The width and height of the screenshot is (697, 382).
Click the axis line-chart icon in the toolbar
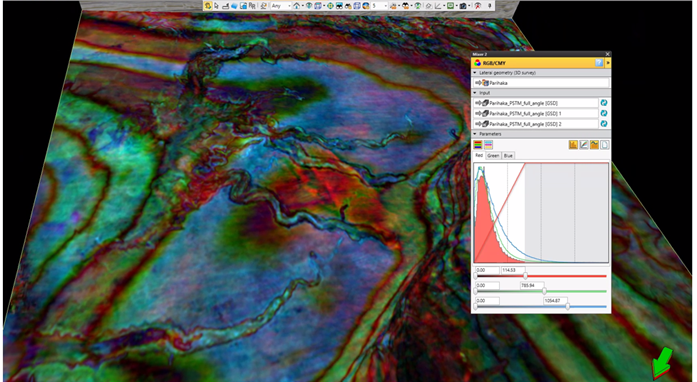click(x=437, y=6)
